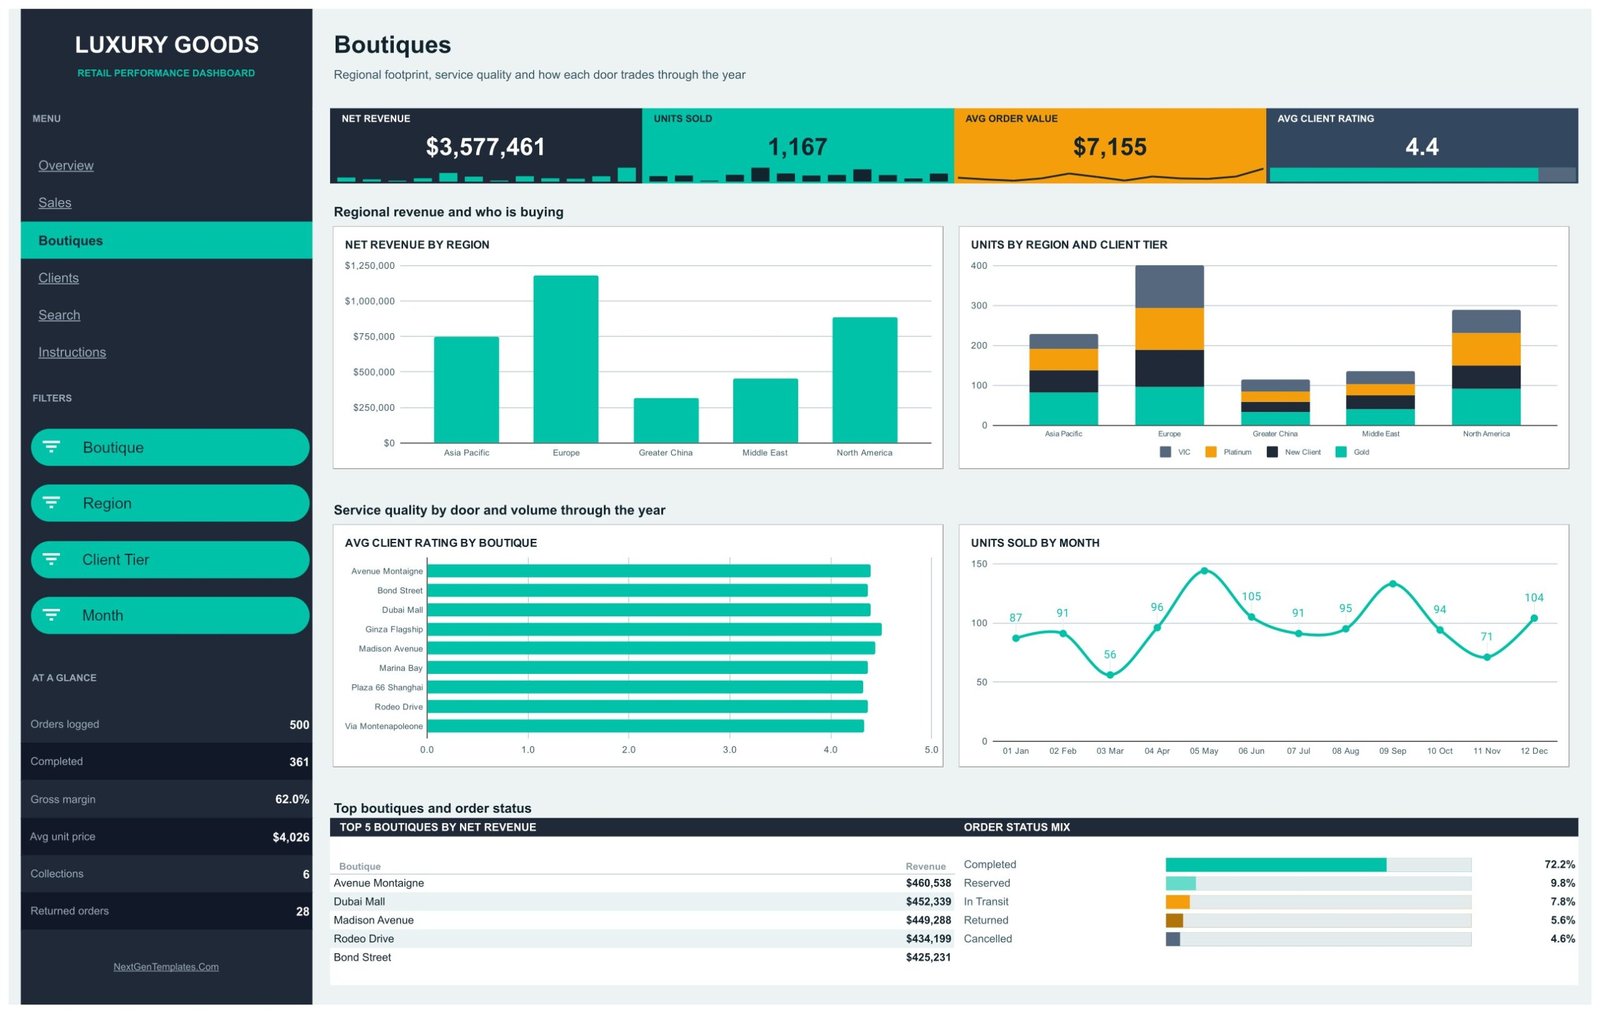Click the Top 5 Boutiques By Net Revenue header
This screenshot has width=1600, height=1014.
[x=438, y=827]
